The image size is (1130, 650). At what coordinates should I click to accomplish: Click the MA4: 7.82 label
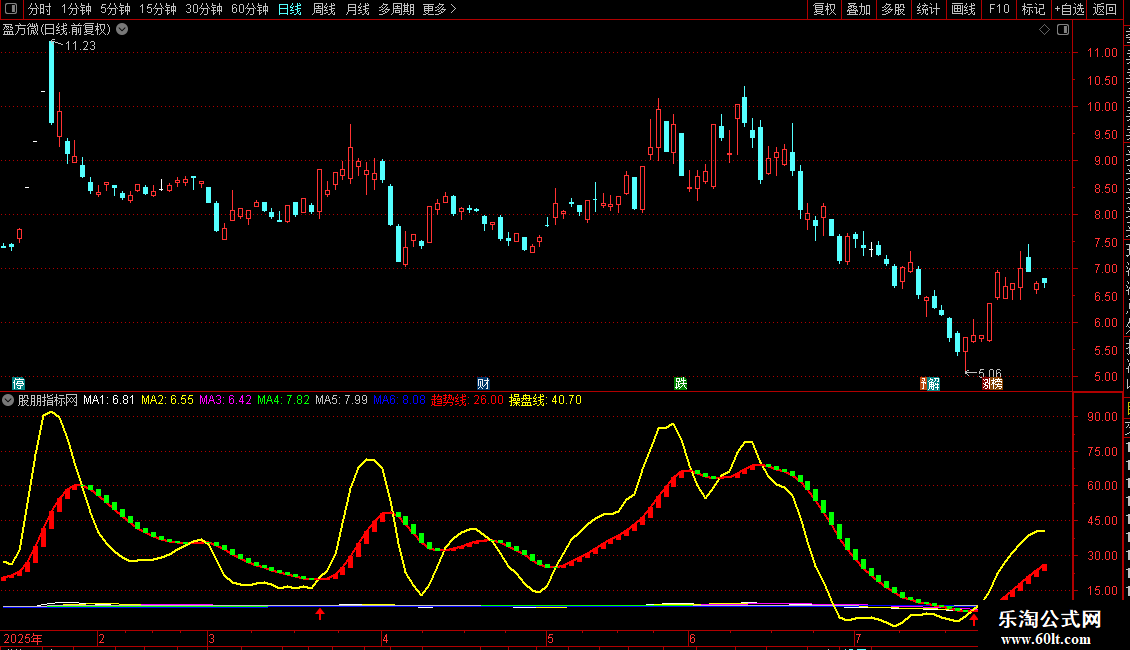click(283, 400)
